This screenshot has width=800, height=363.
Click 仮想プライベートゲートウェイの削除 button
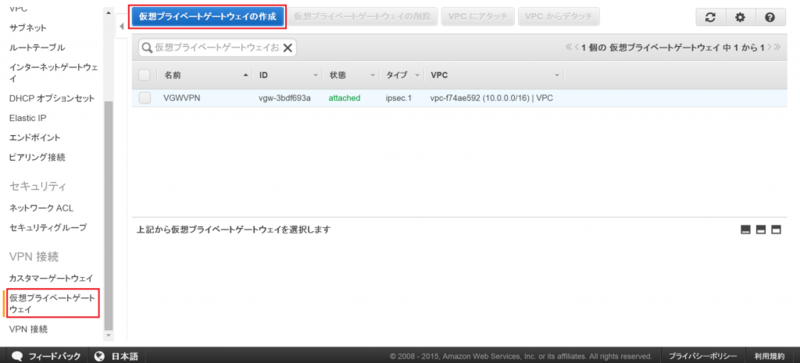(363, 16)
